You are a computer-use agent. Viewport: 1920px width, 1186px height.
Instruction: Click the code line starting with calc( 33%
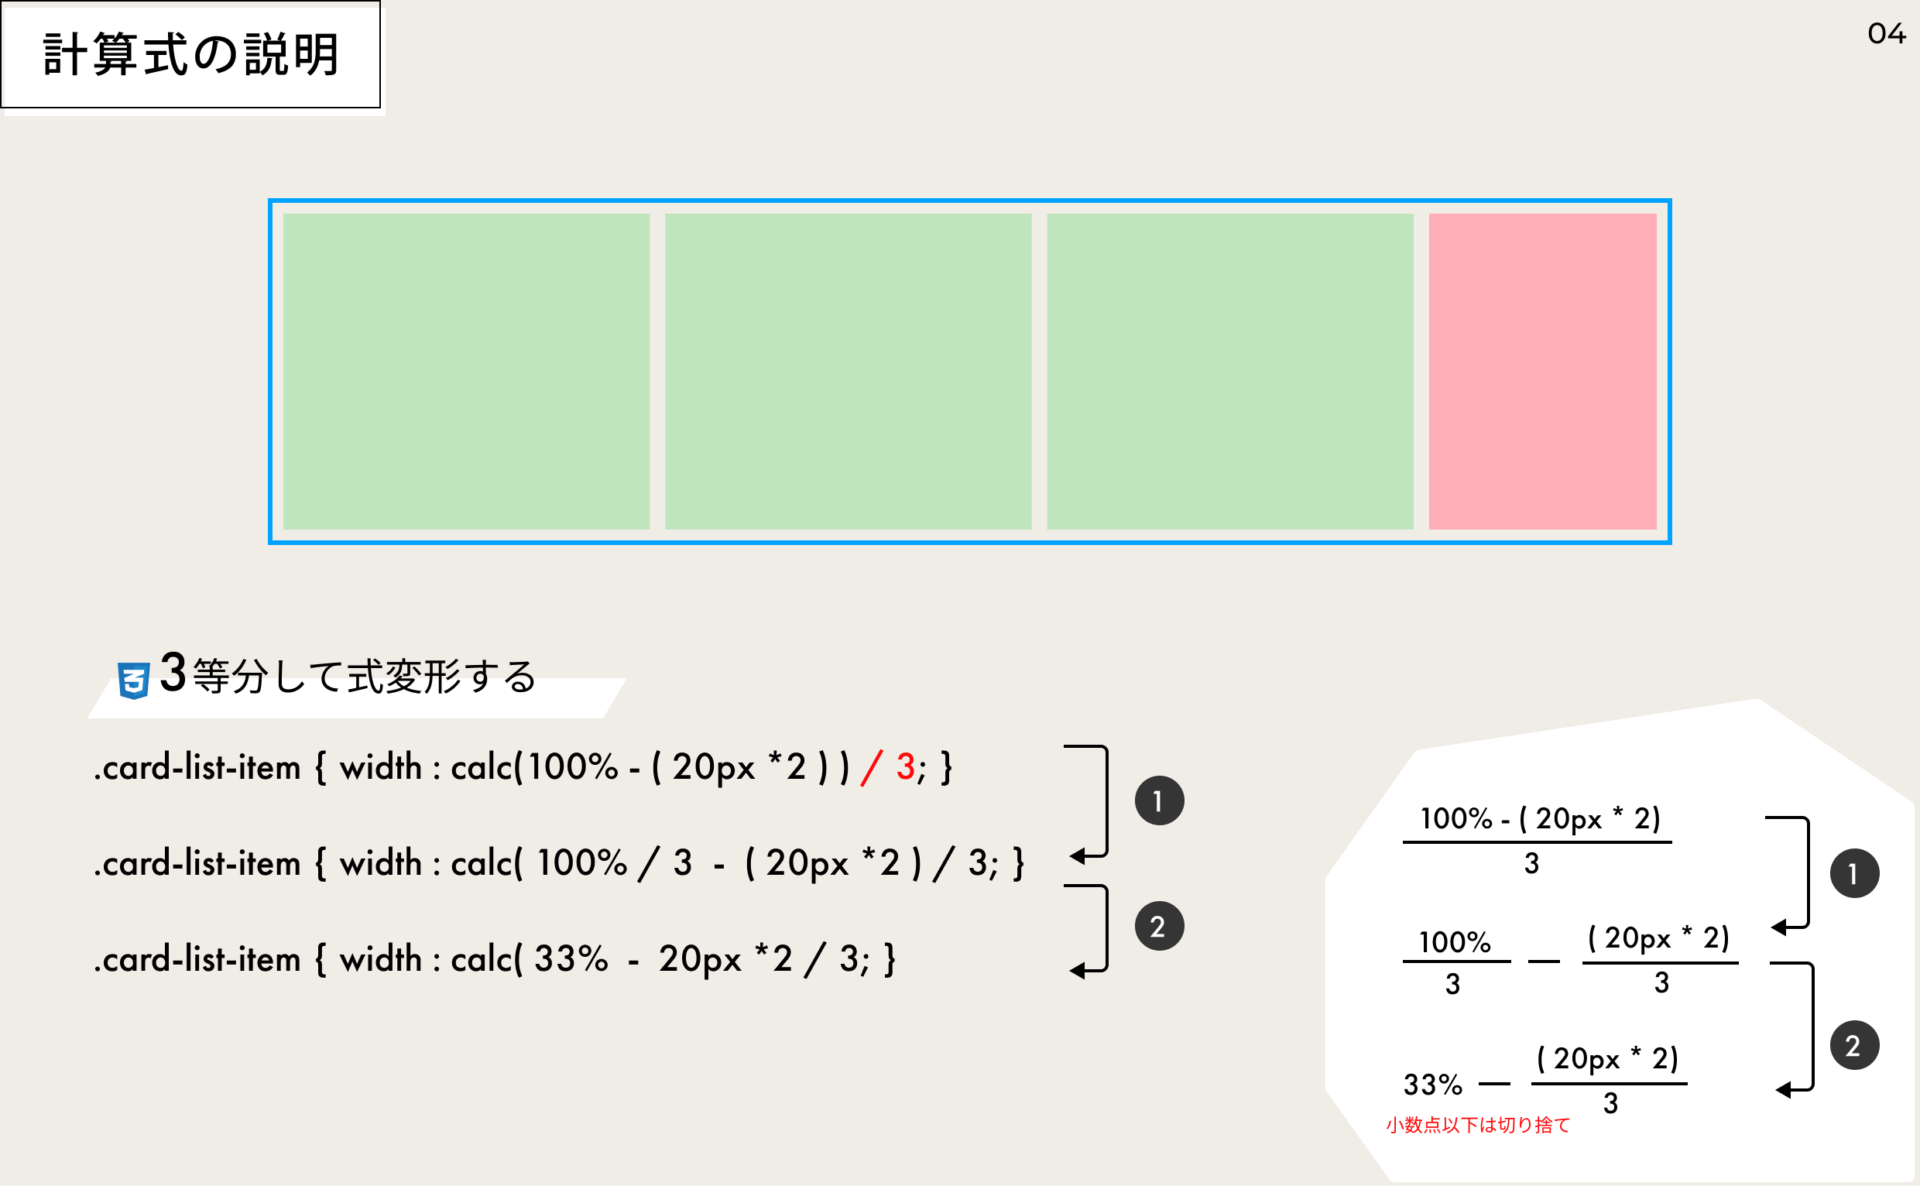pos(495,959)
